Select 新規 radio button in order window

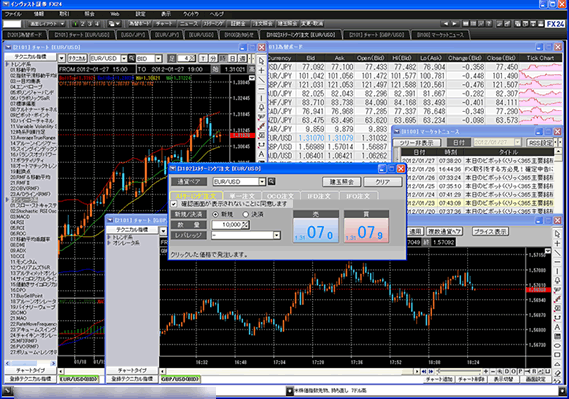[216, 214]
